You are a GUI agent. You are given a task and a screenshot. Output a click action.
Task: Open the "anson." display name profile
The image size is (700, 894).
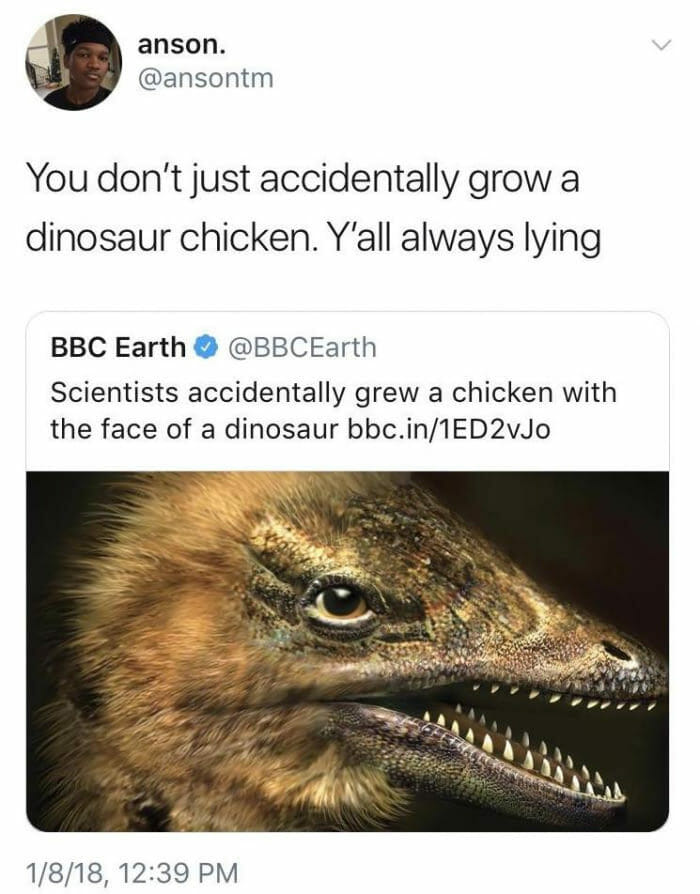(181, 44)
